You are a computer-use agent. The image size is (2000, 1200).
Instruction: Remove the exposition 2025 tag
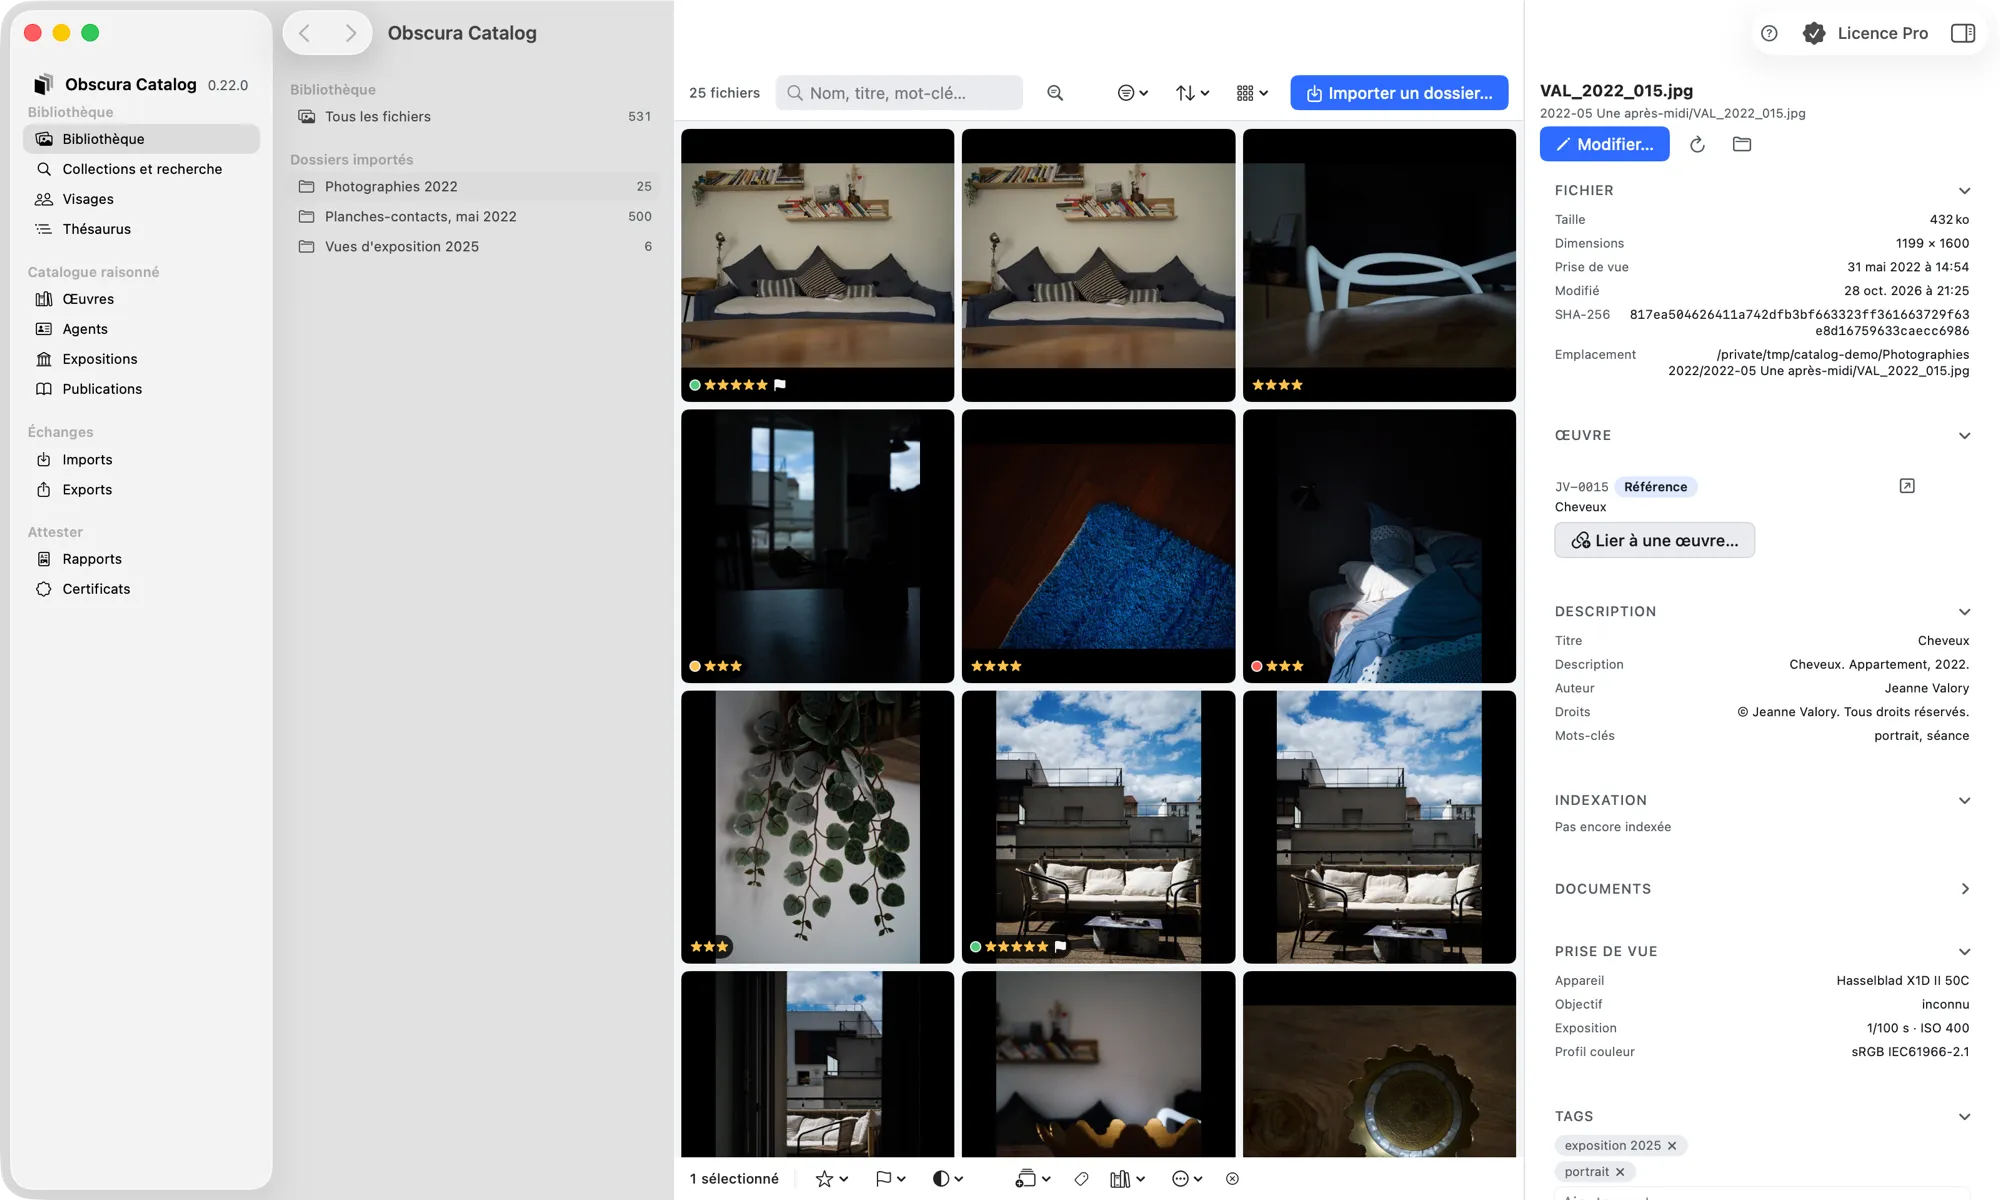[1672, 1146]
